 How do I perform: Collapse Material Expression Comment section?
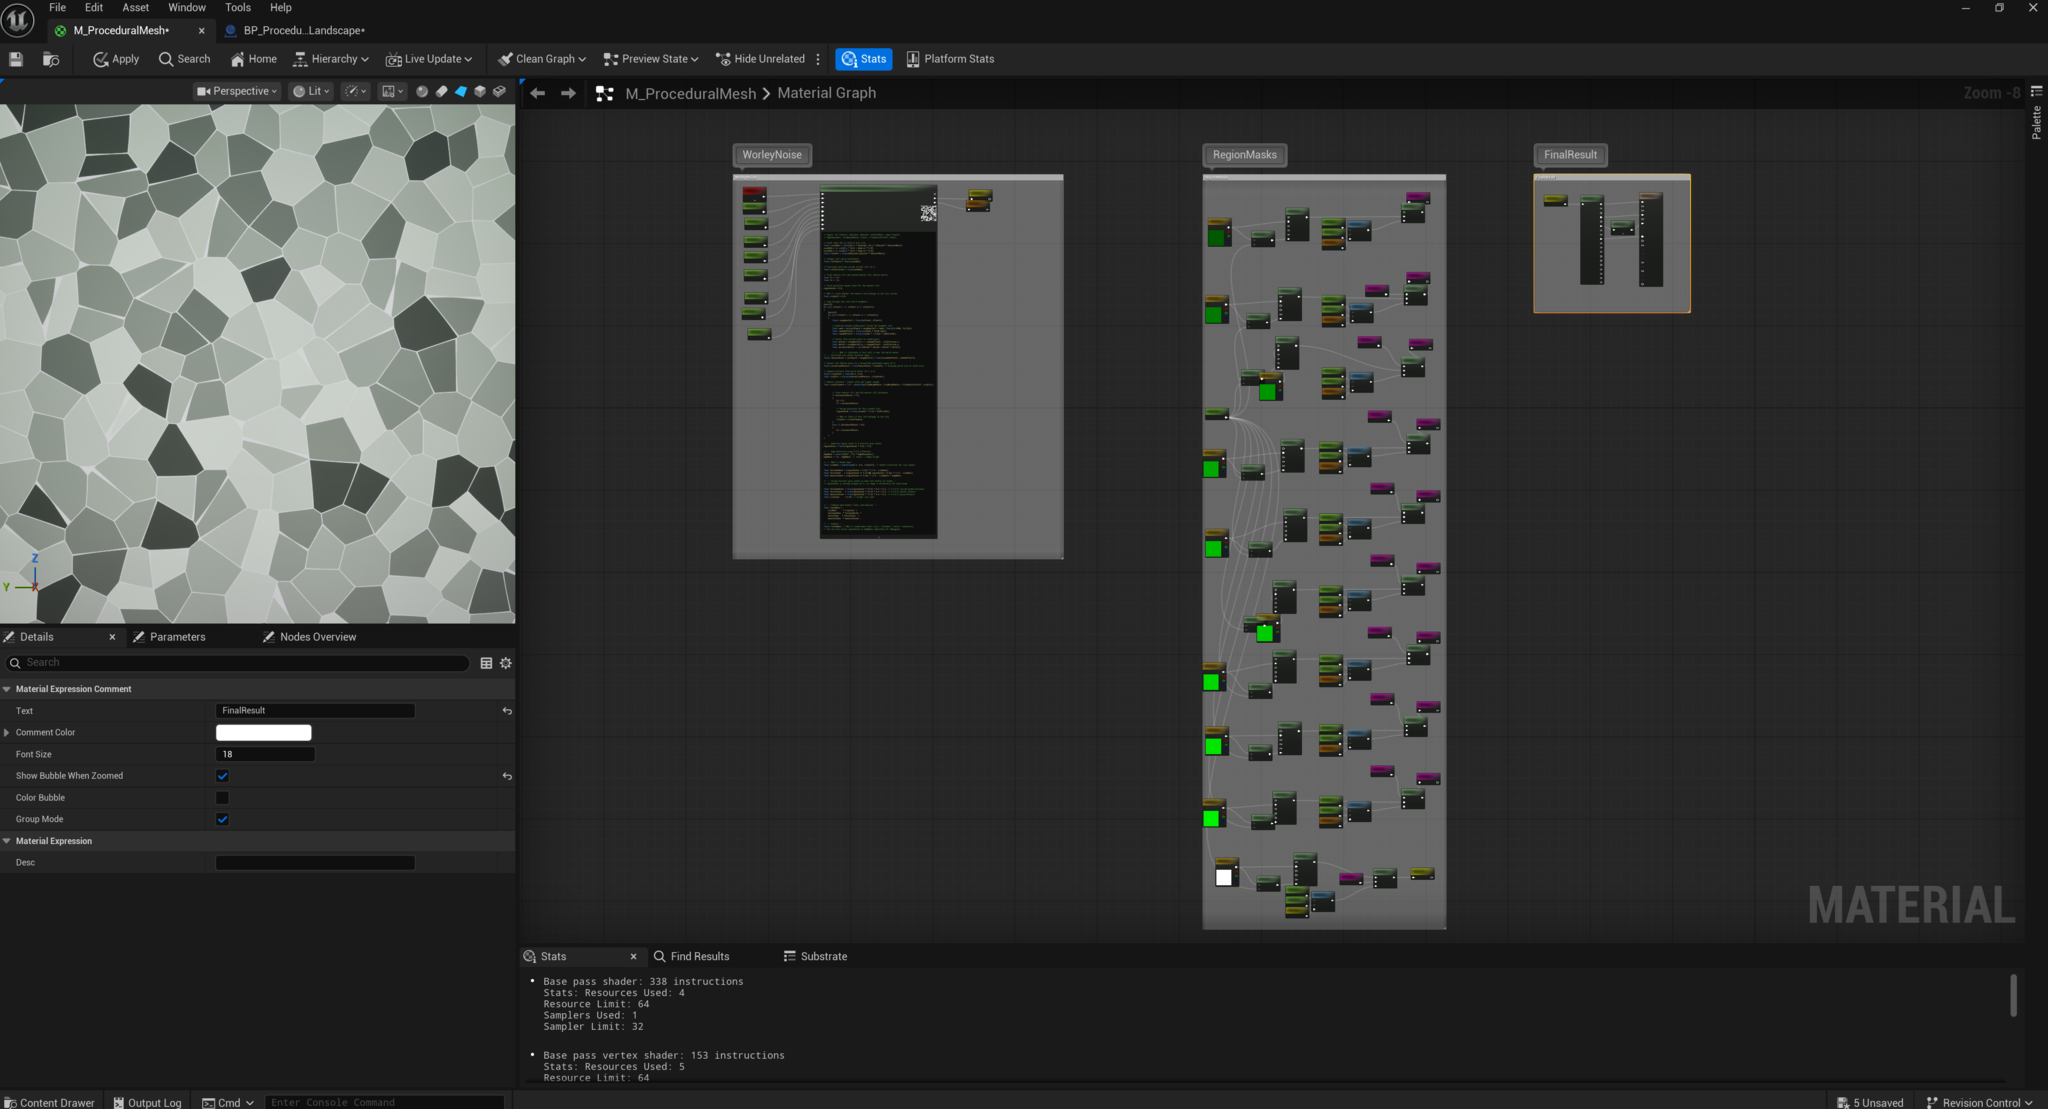pos(7,689)
